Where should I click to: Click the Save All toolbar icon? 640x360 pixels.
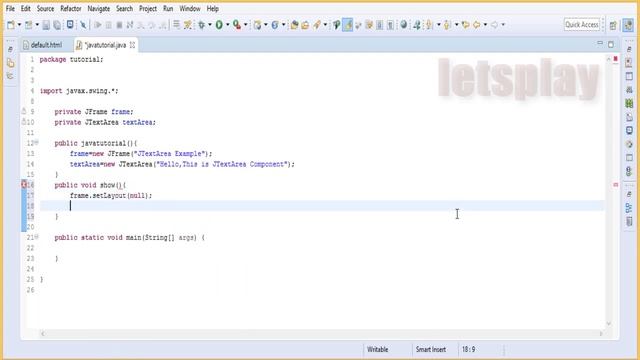(x=57, y=25)
